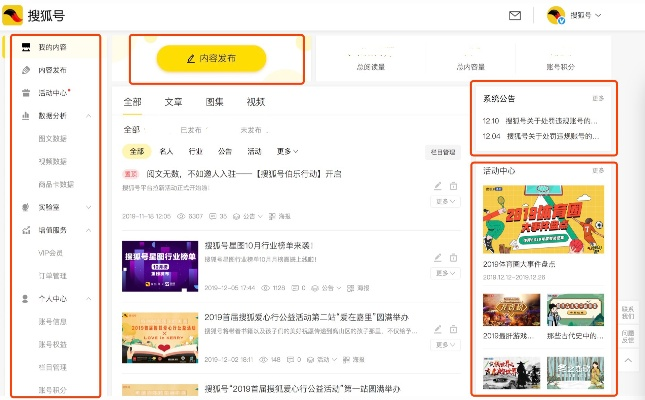The height and width of the screenshot is (400, 645).
Task: Click the delete trash icon on the first article
Action: tap(453, 186)
